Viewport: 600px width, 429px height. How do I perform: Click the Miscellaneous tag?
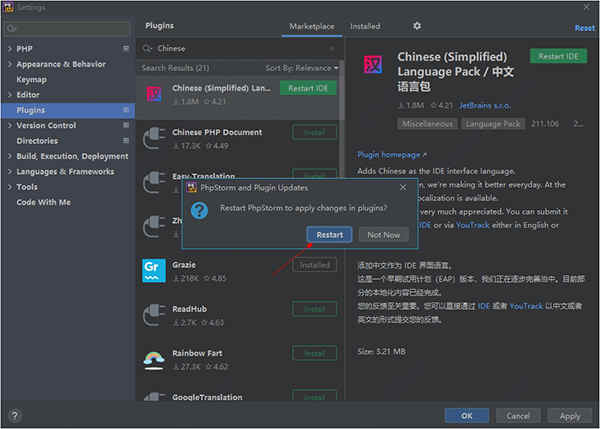[x=427, y=124]
